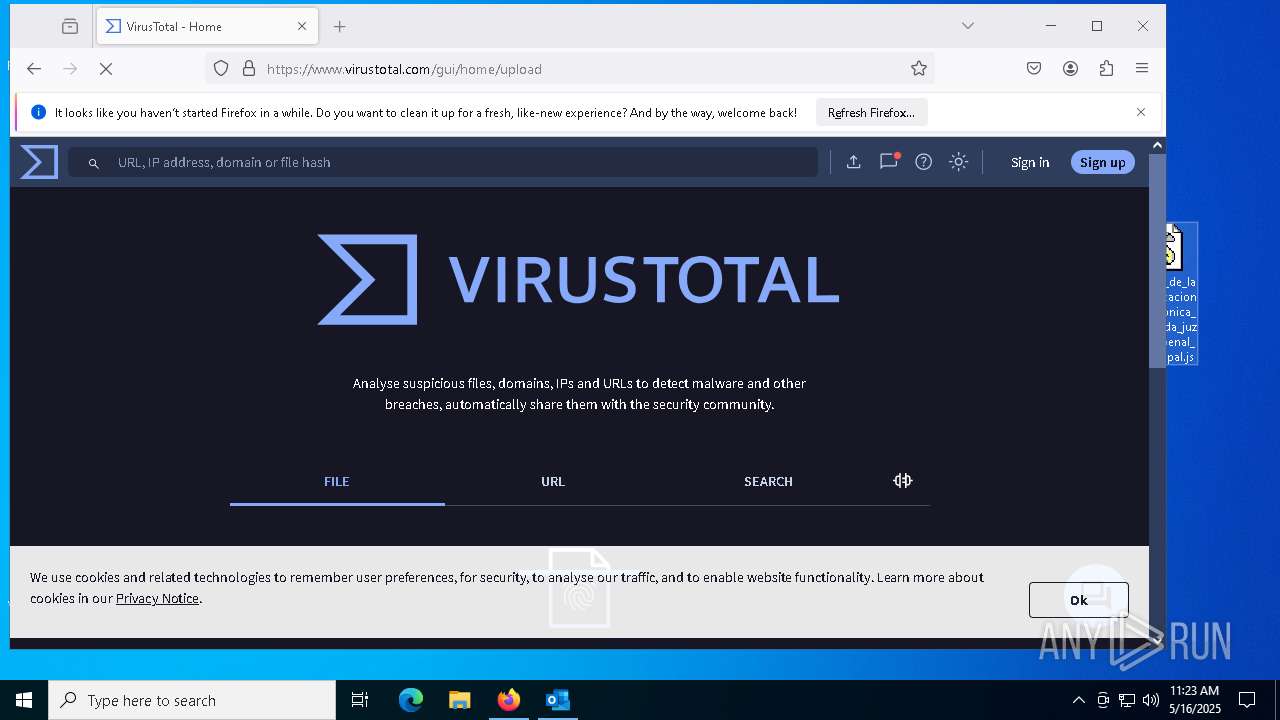Accept cookies with the Ok button
1280x720 pixels.
1078,600
